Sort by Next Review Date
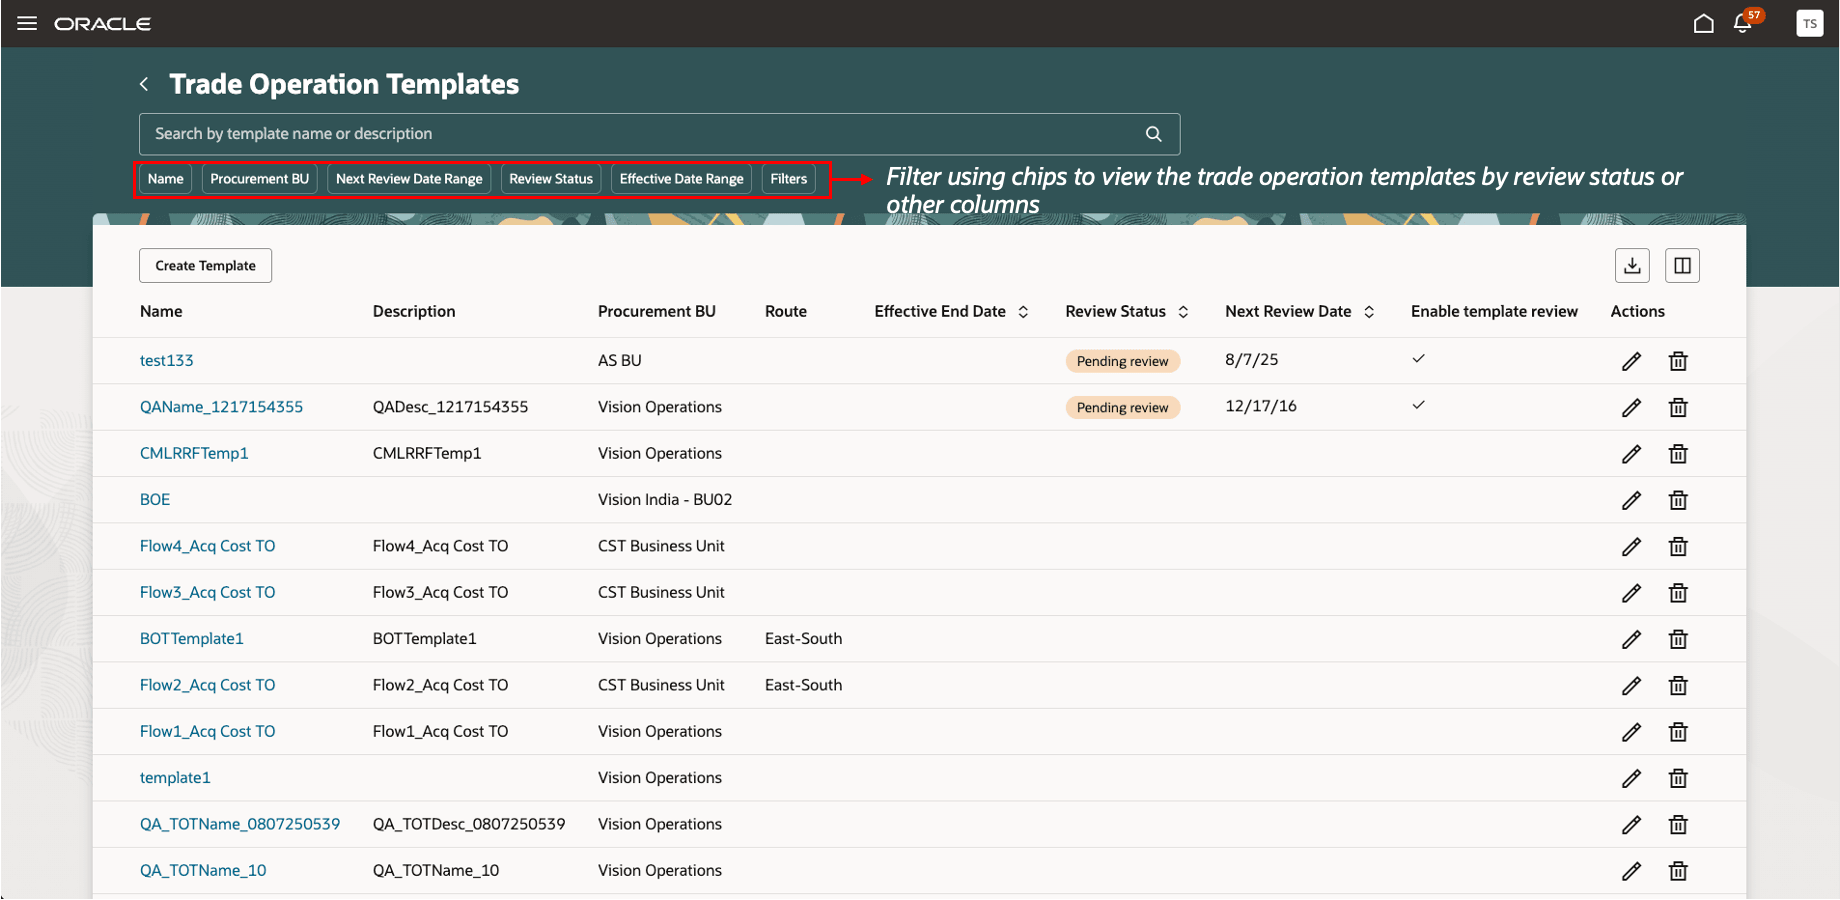The image size is (1840, 900). click(x=1369, y=312)
